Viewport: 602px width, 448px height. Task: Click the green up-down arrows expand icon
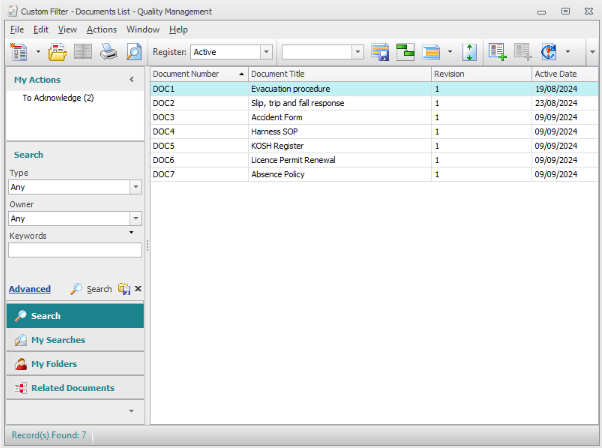click(x=469, y=52)
